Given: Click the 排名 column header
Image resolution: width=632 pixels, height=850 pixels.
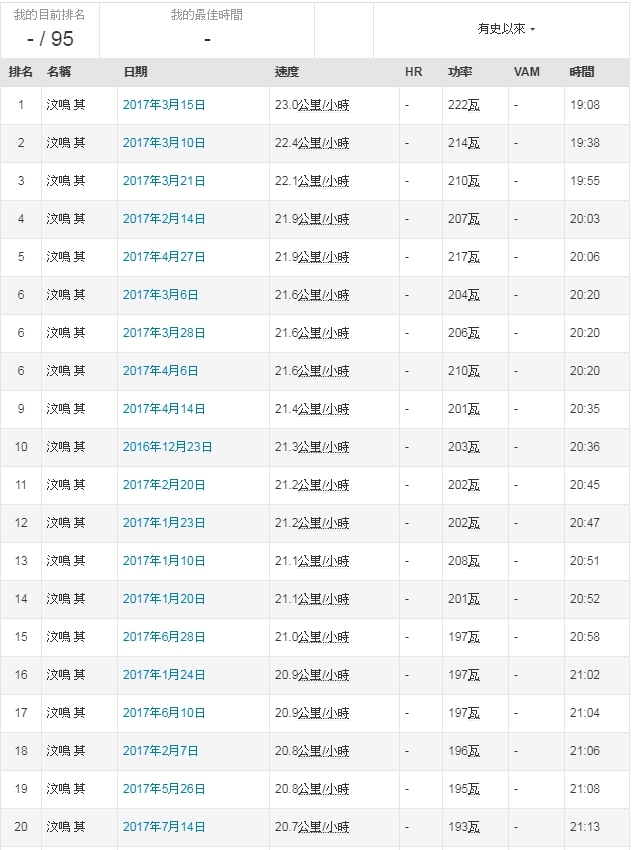Looking at the screenshot, I should 20,72.
